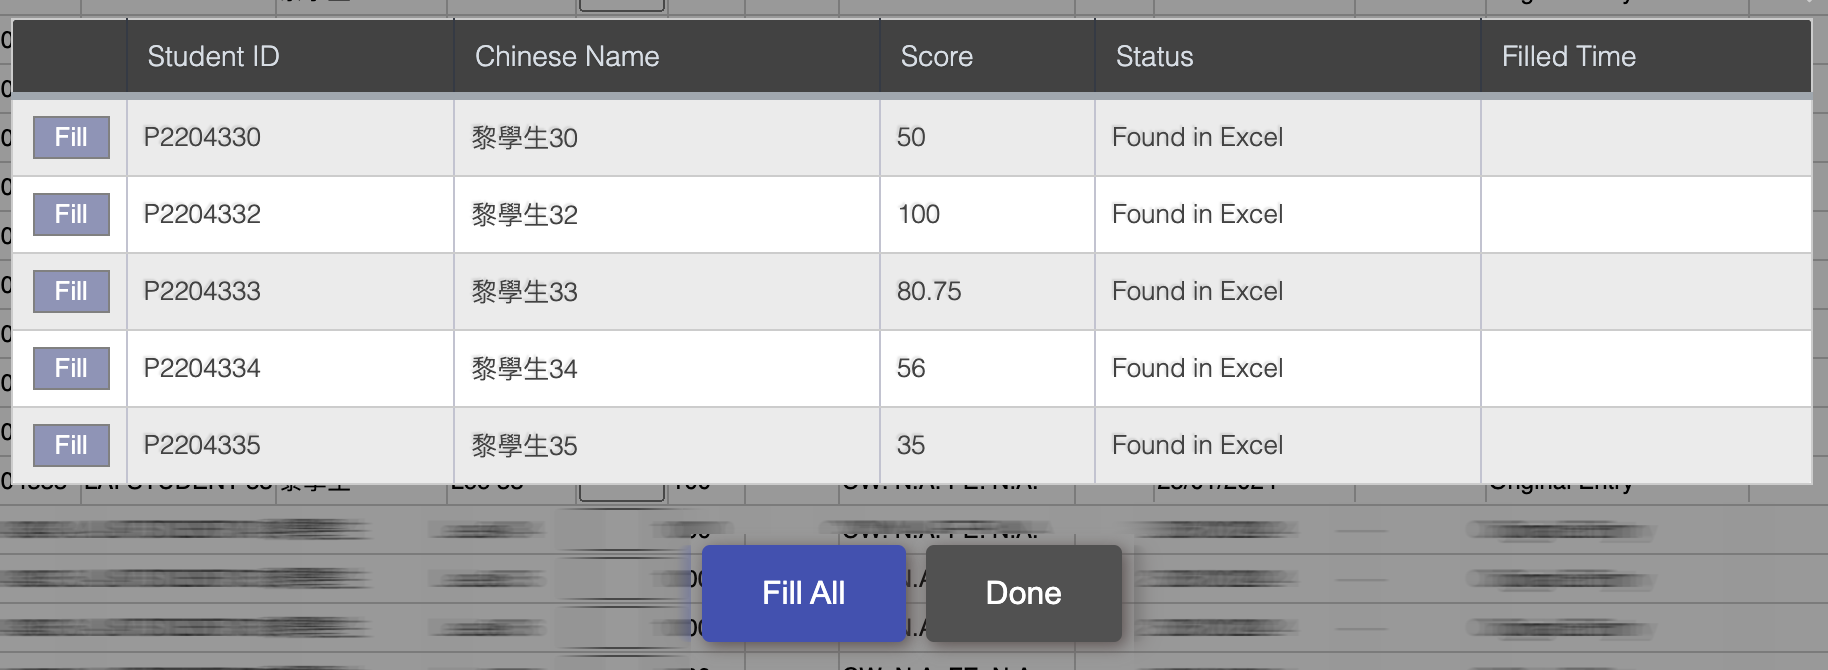Click Fill button for student P2204332
This screenshot has height=670, width=1828.
tap(71, 214)
